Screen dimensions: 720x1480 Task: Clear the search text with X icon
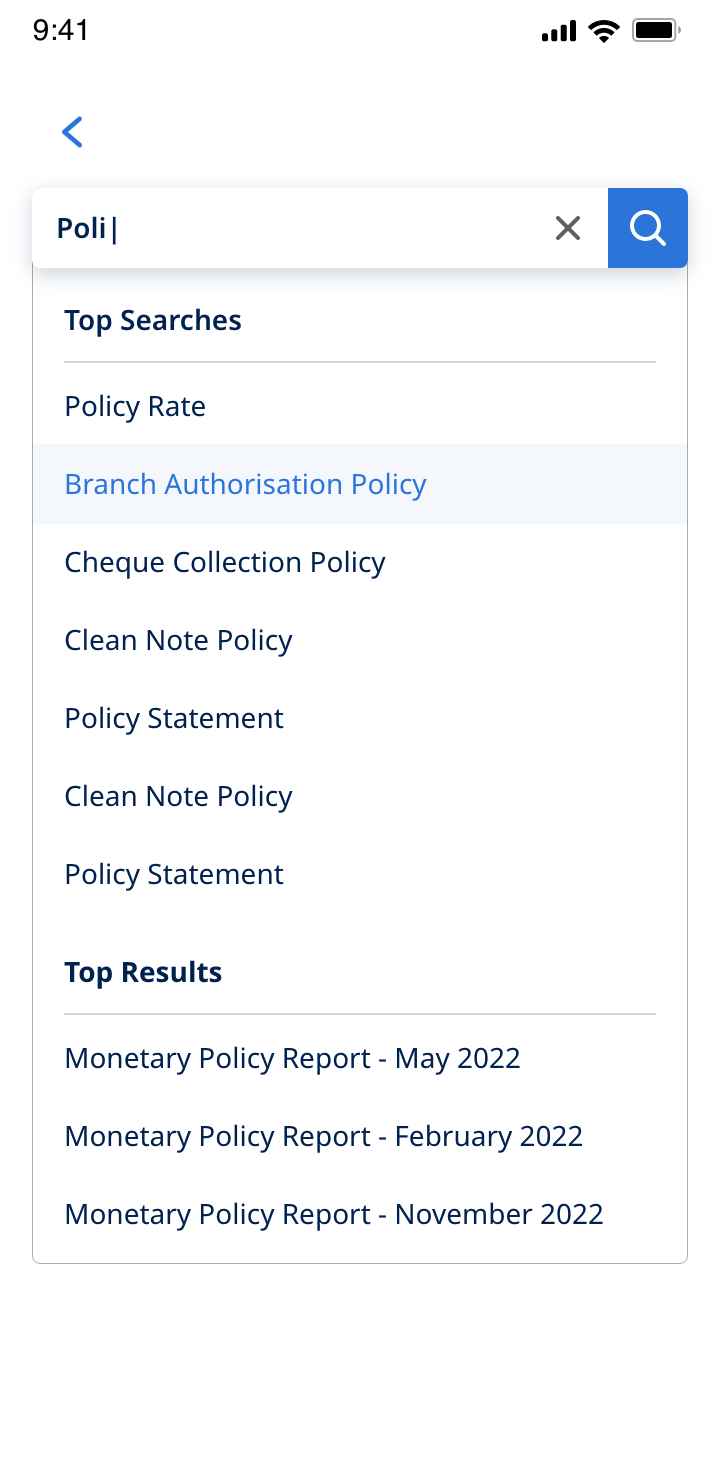coord(568,228)
